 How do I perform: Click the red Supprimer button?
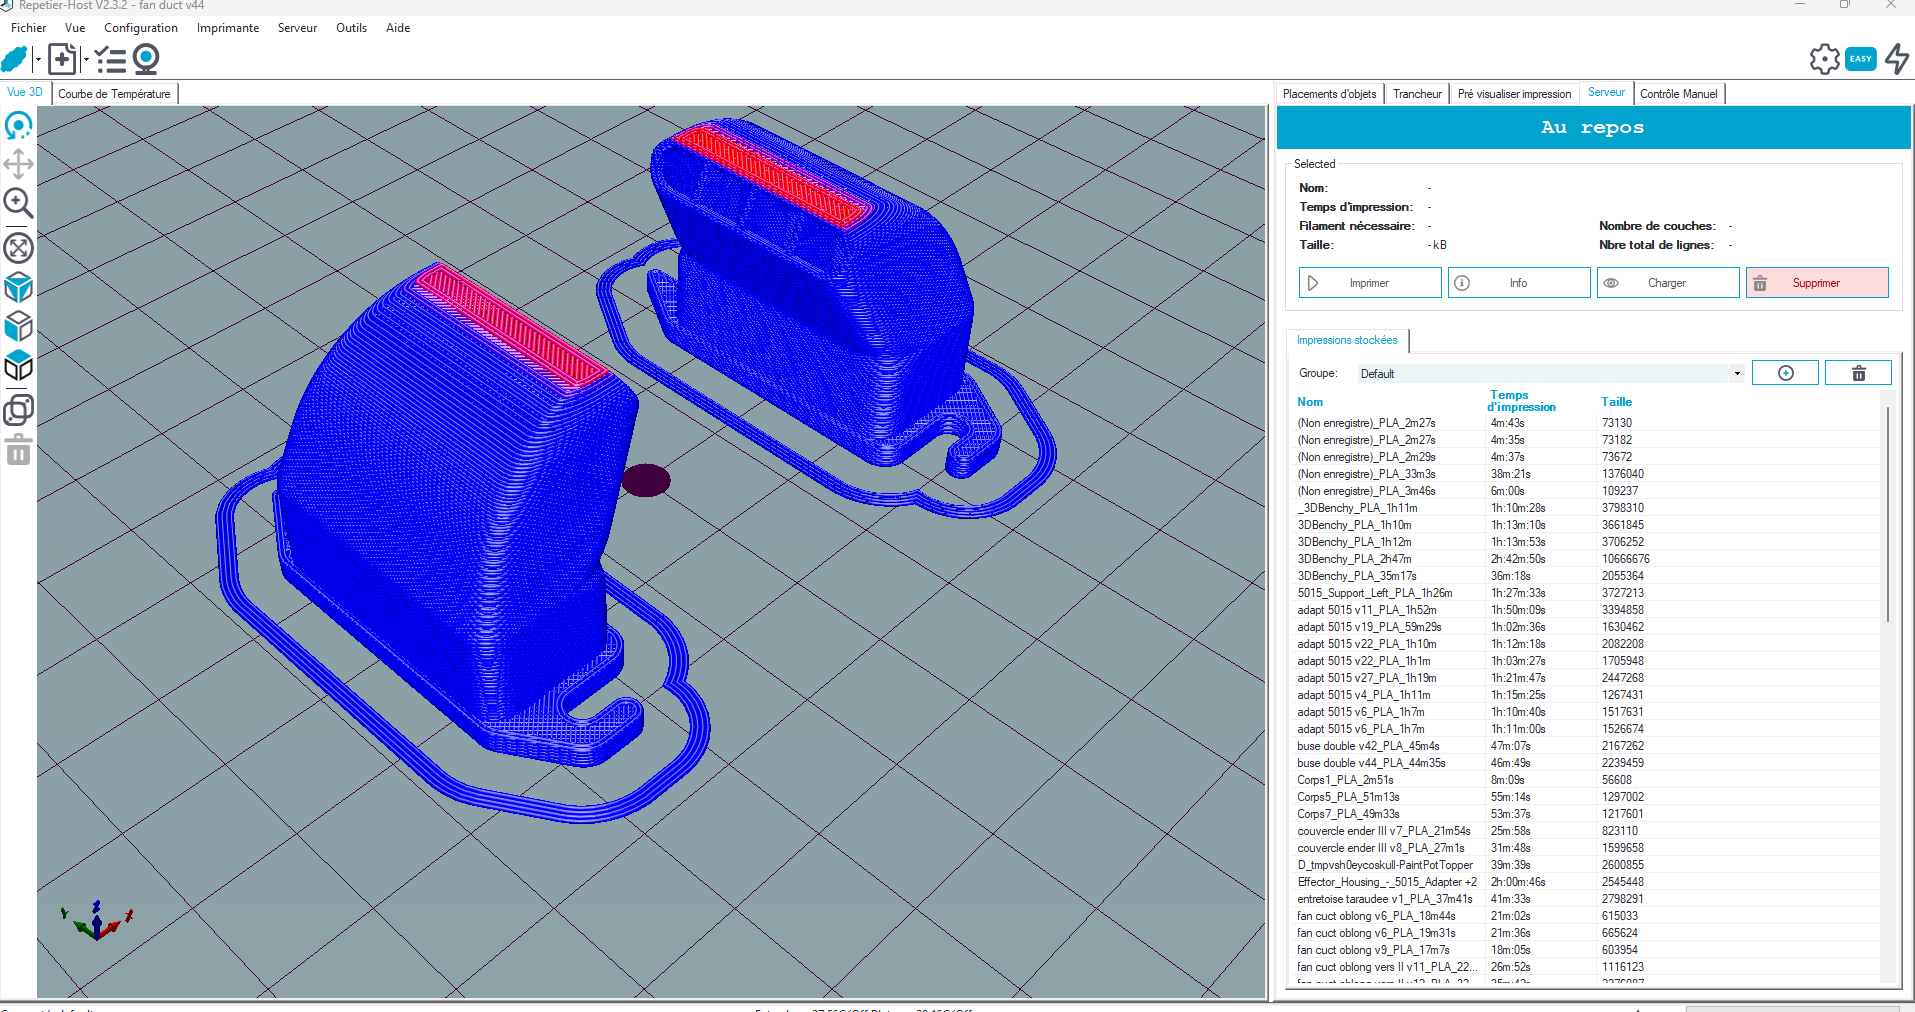1817,283
